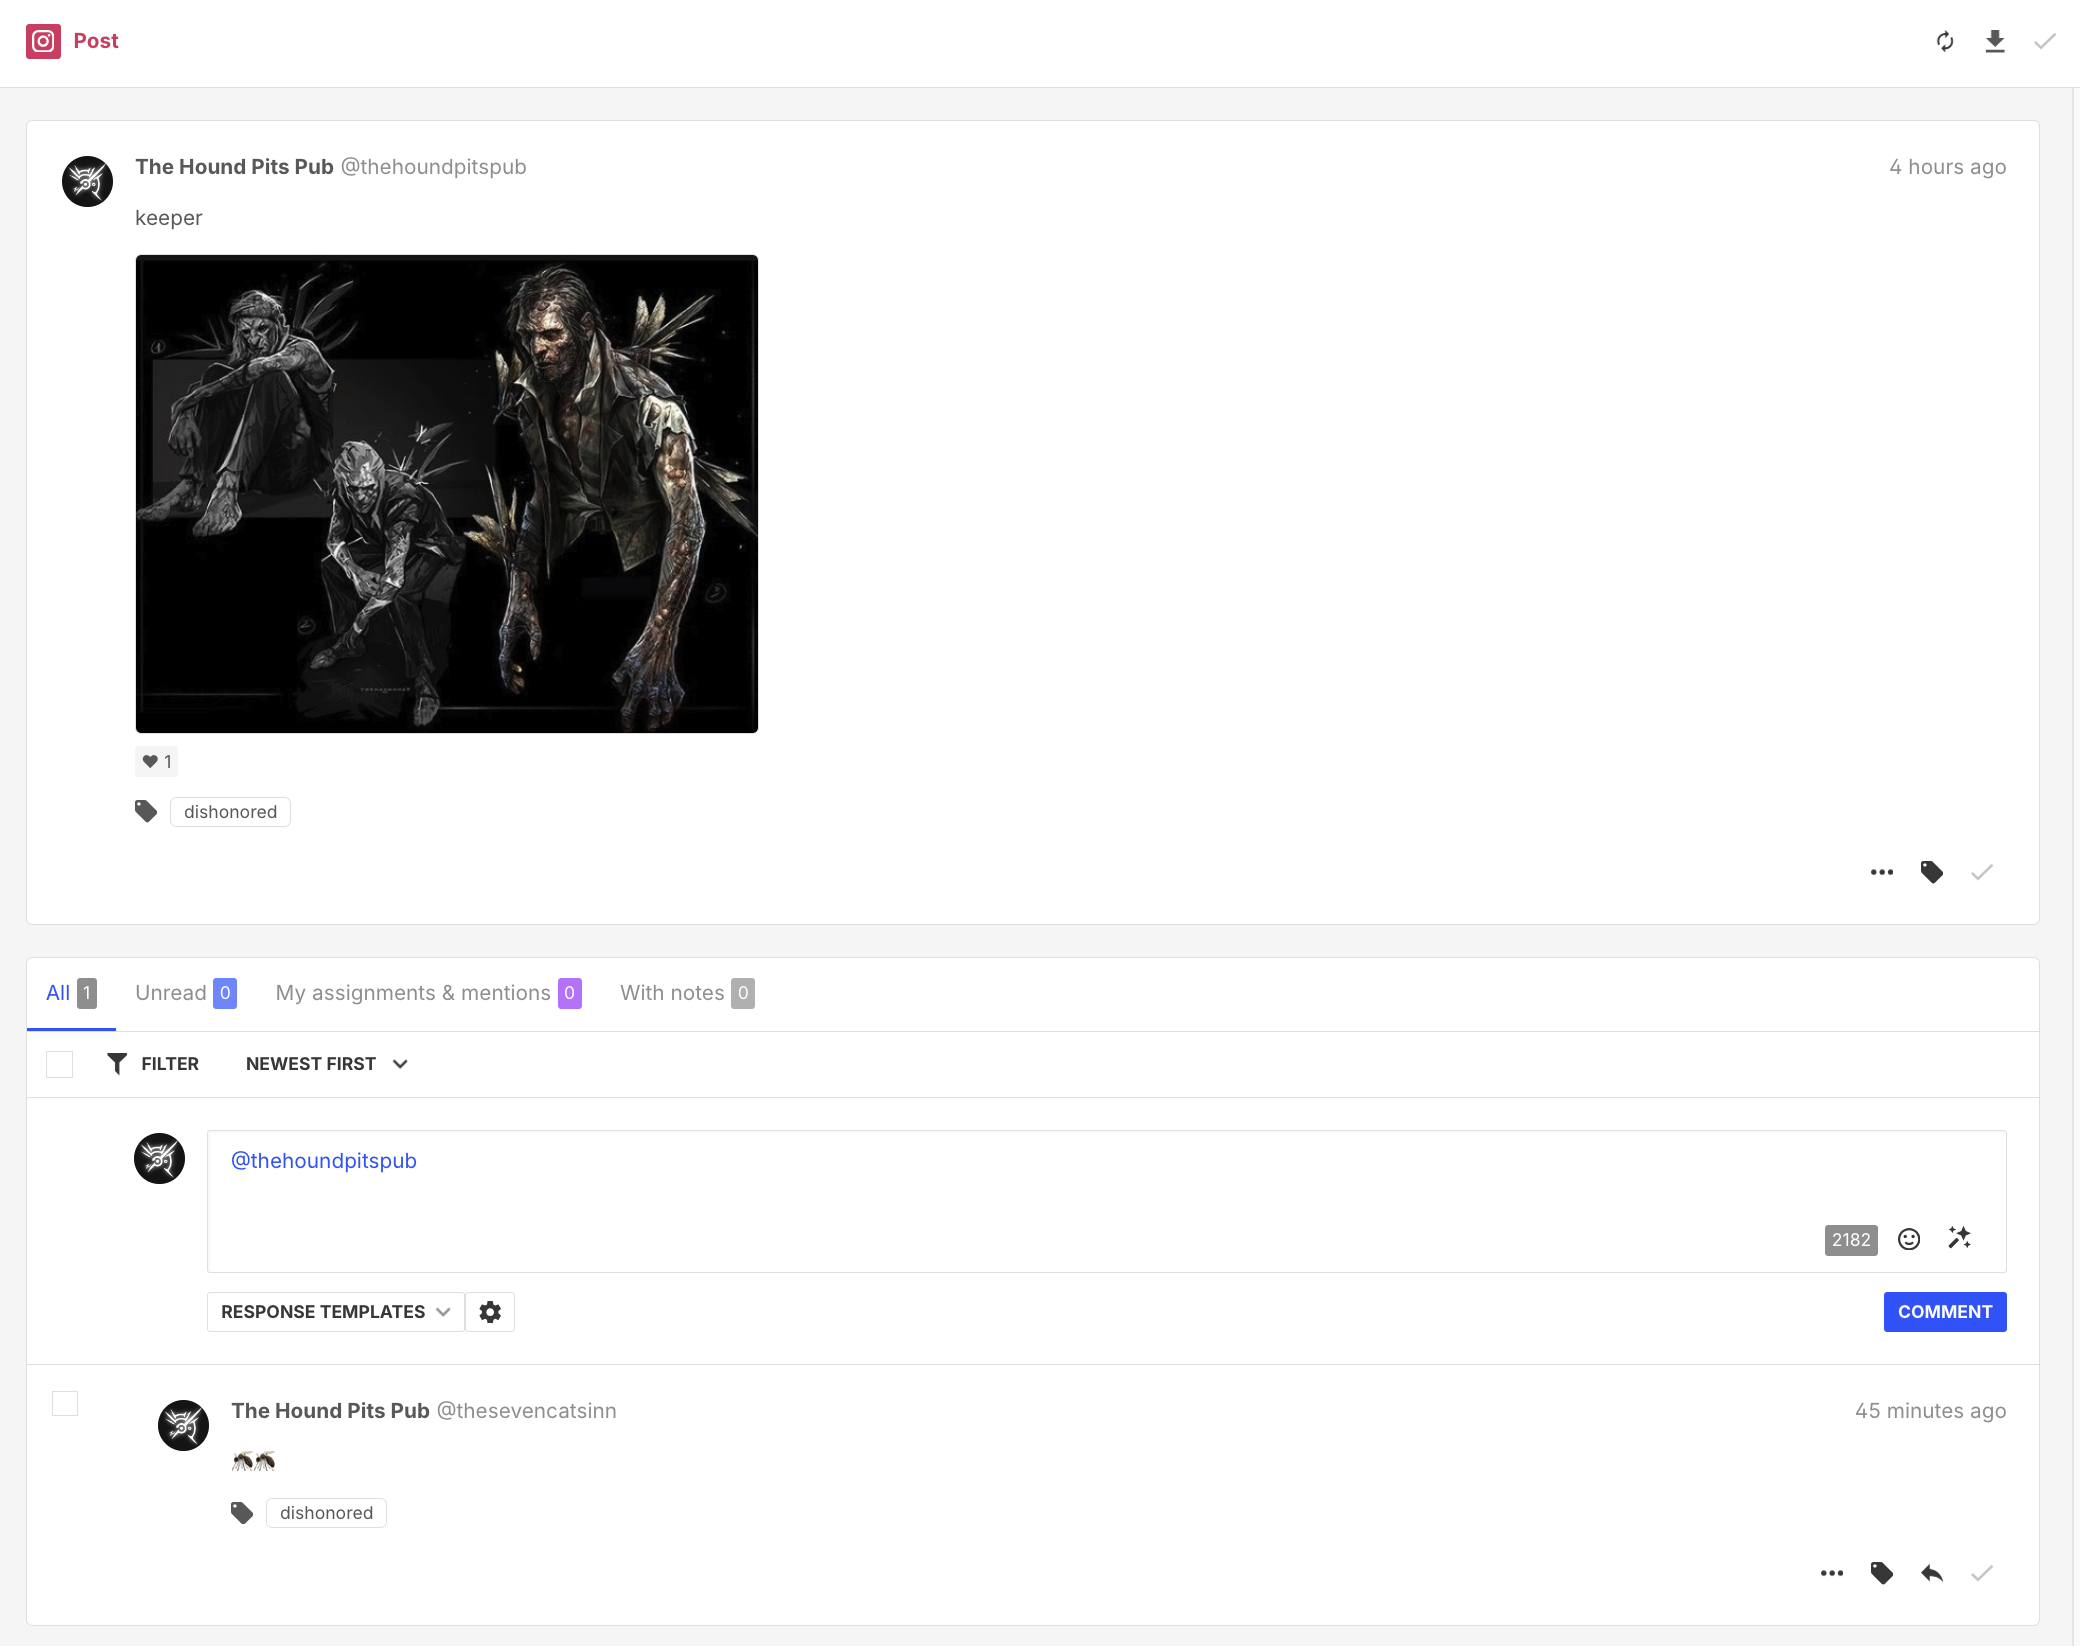Image resolution: width=2080 pixels, height=1646 pixels.
Task: Open the Filter options
Action: click(153, 1064)
